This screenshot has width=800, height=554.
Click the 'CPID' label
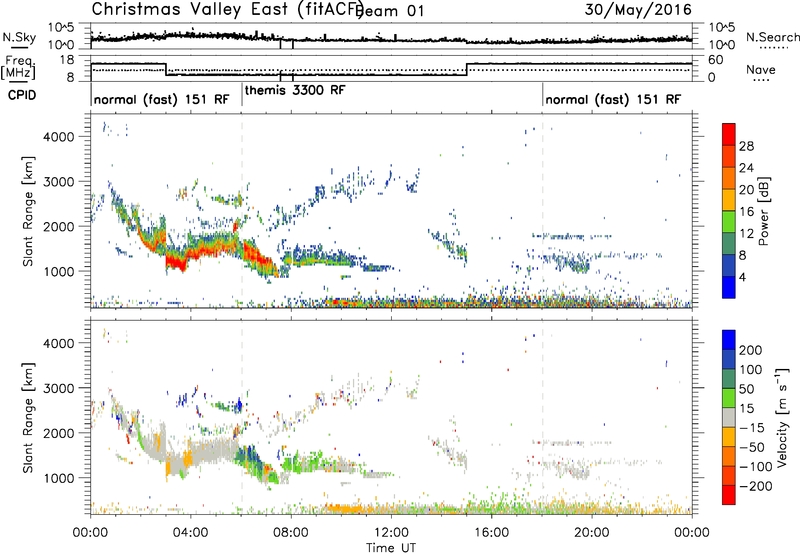[x=22, y=95]
